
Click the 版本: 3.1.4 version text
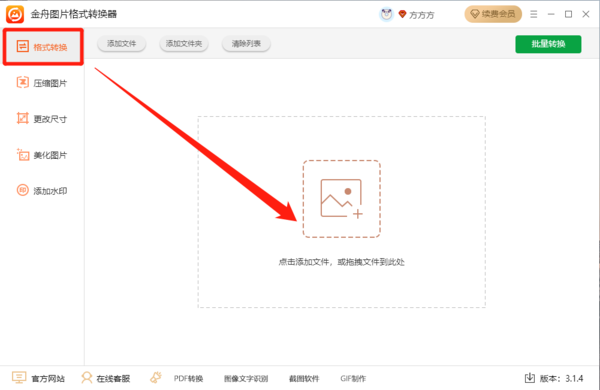pos(561,379)
